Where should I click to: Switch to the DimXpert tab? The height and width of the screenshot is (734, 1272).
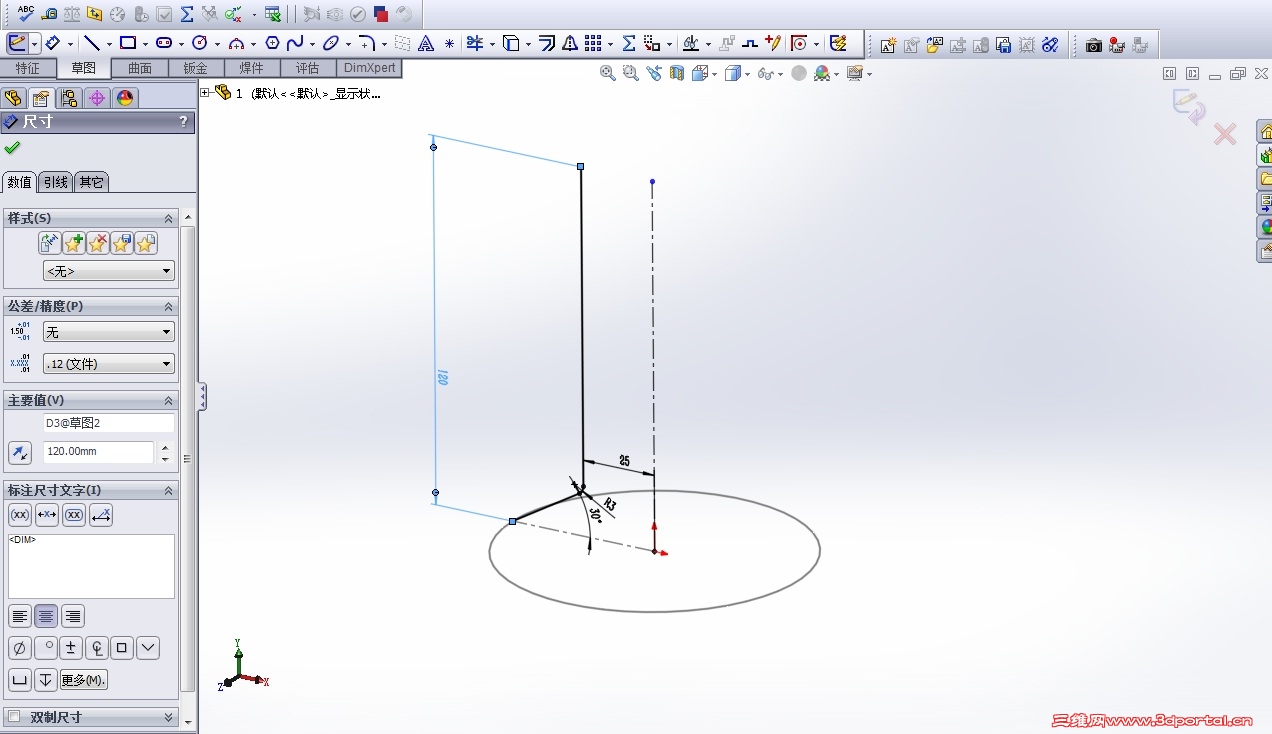coord(369,68)
